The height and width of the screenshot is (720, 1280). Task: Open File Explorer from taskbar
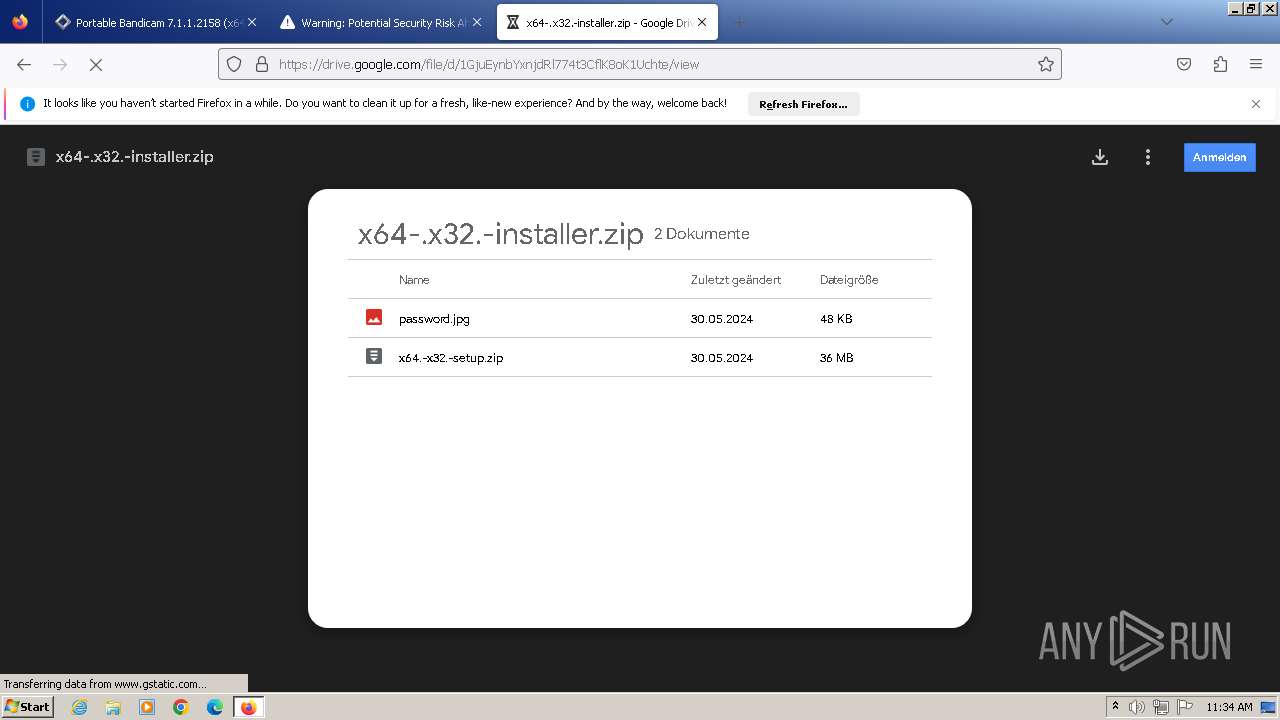pyautogui.click(x=113, y=707)
